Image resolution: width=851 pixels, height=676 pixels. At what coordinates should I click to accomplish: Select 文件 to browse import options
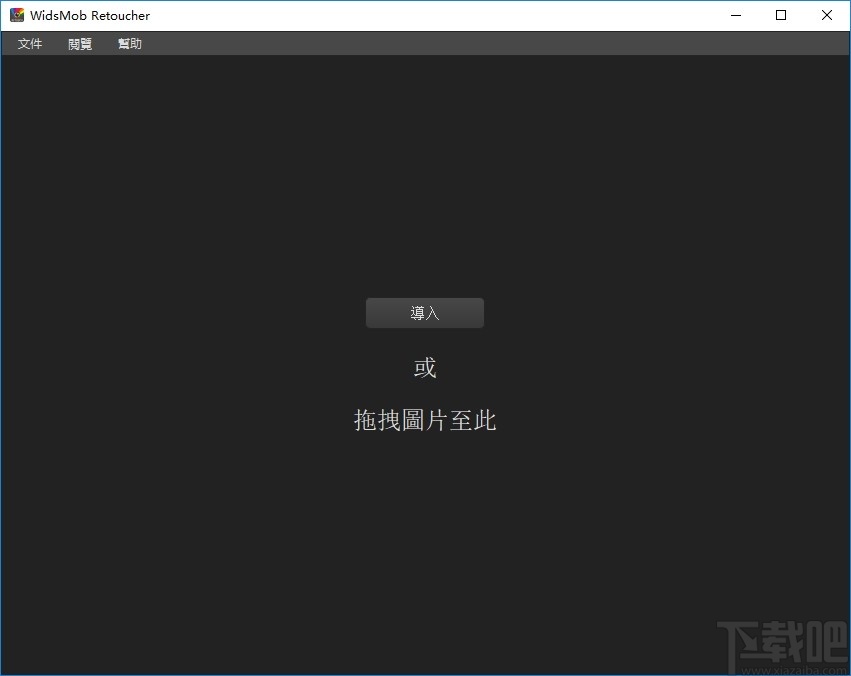pyautogui.click(x=29, y=43)
